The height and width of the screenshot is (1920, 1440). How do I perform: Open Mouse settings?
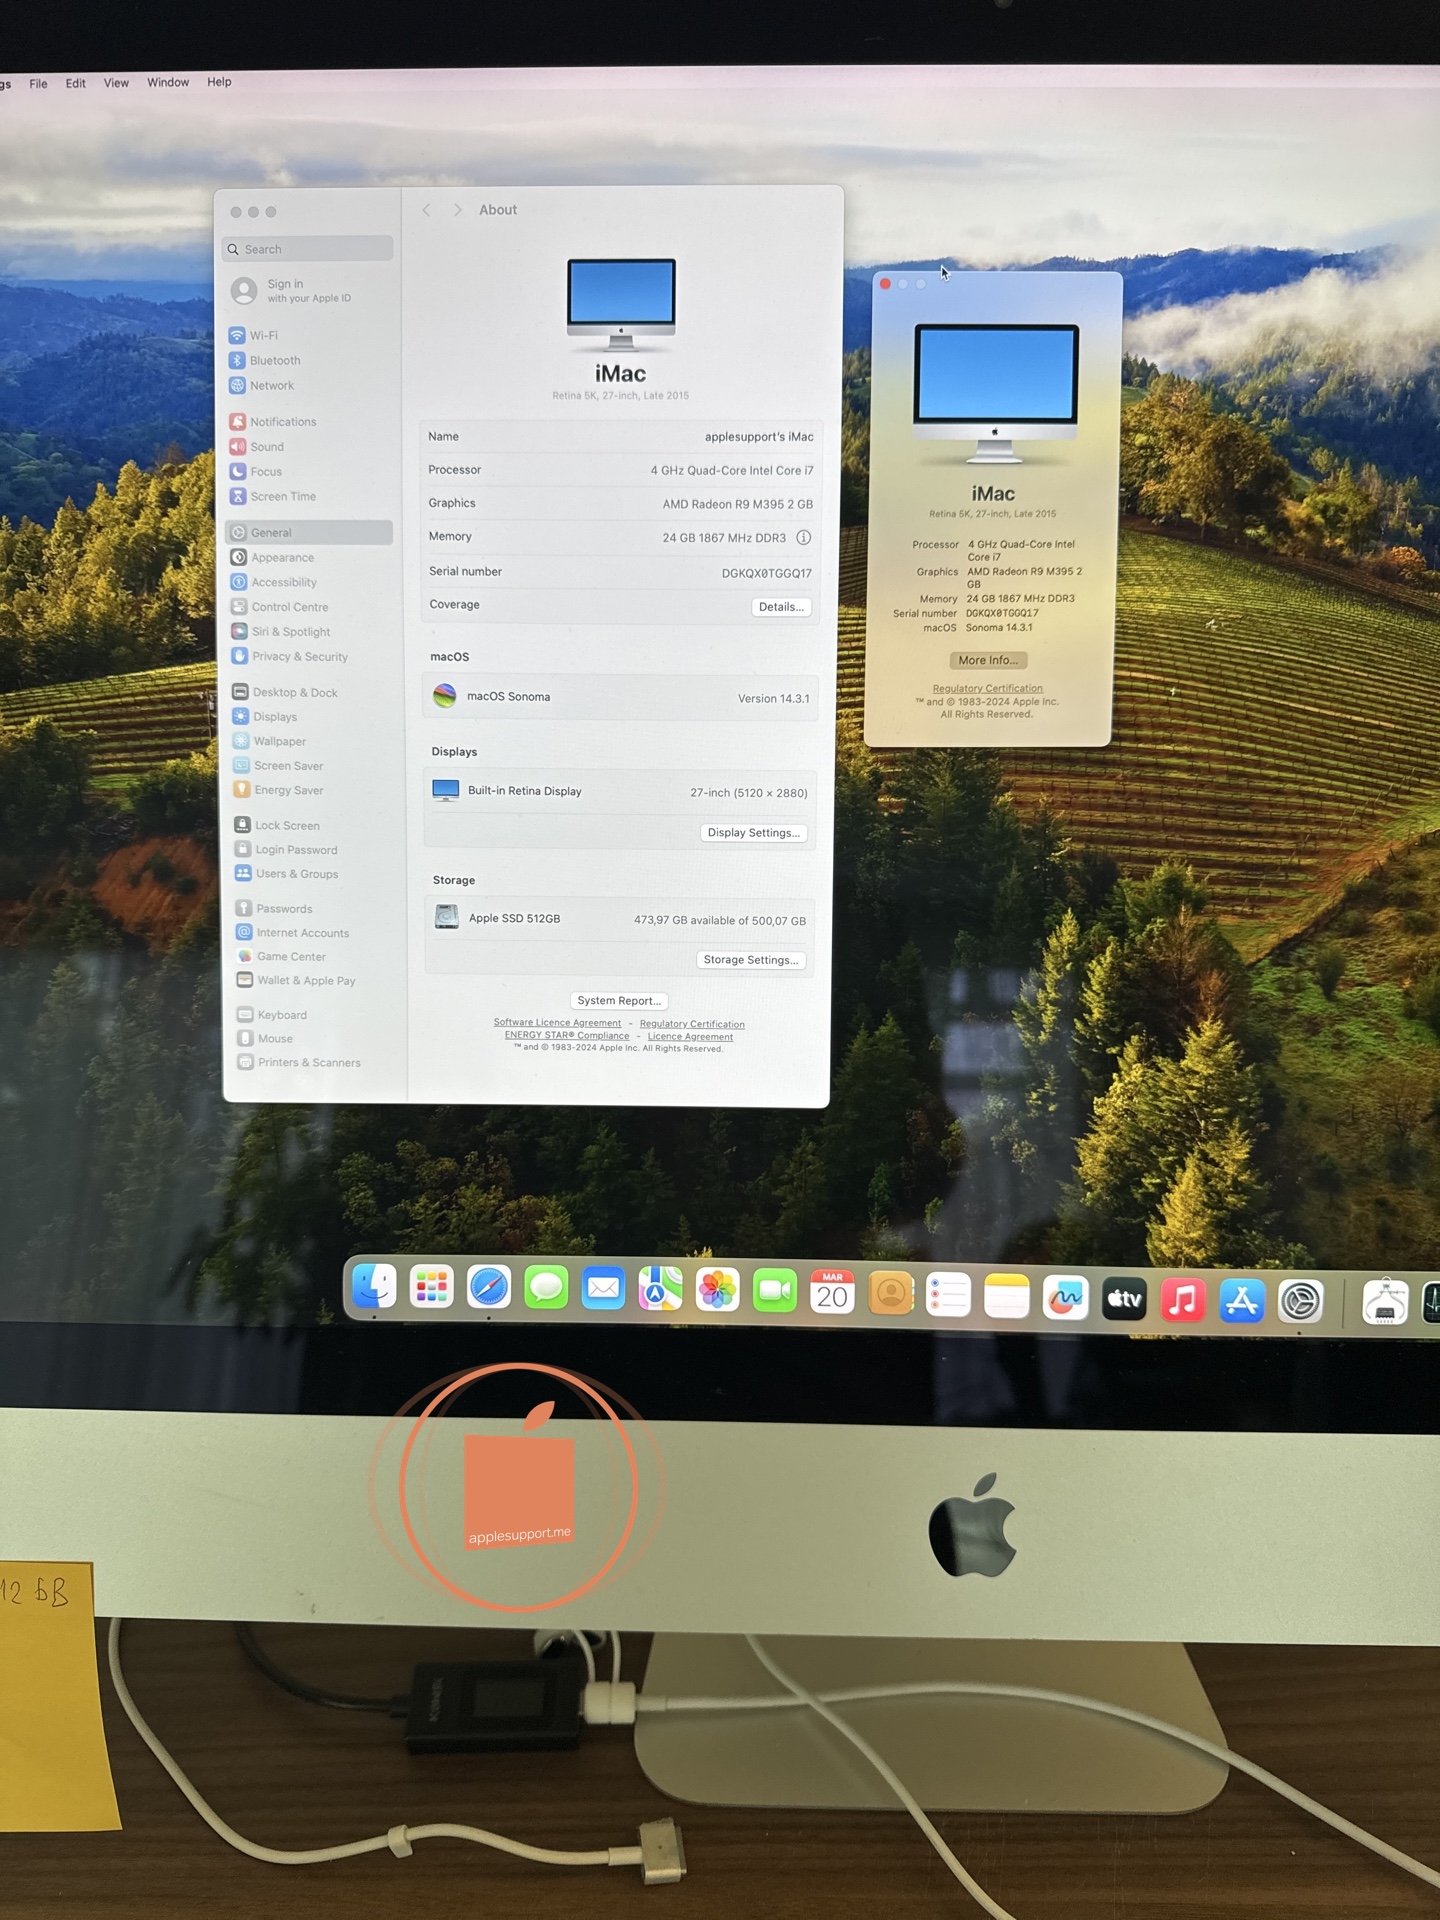pyautogui.click(x=265, y=1039)
